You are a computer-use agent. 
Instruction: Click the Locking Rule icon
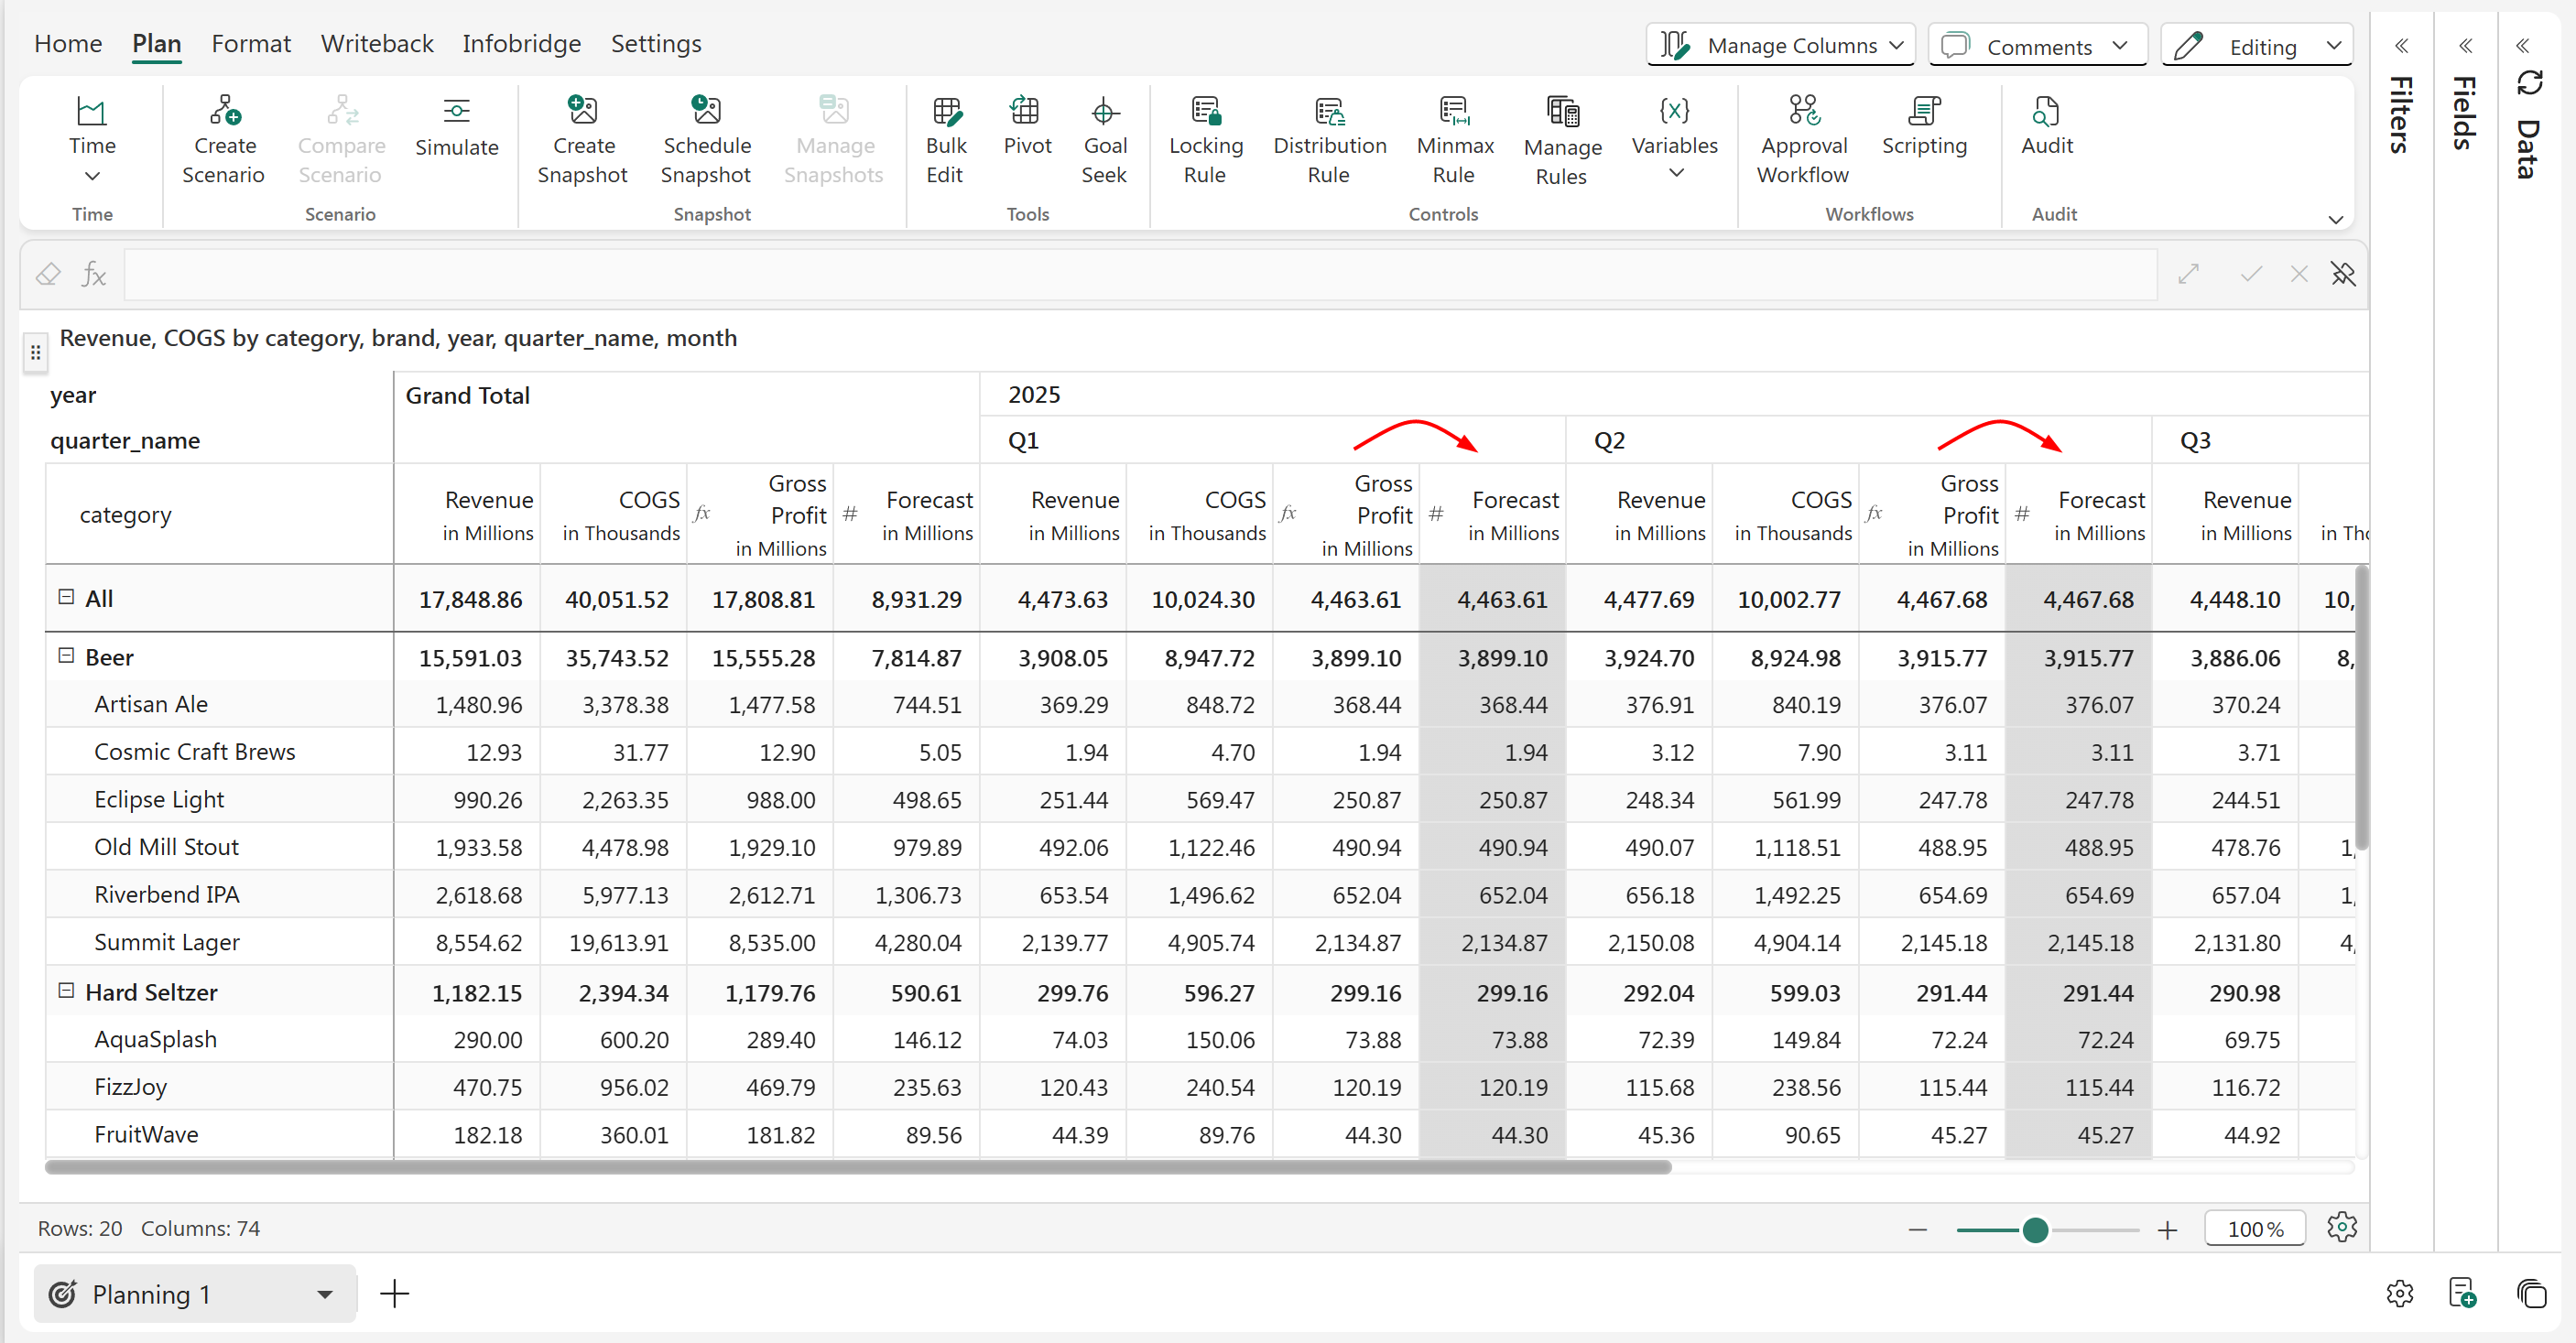1206,111
